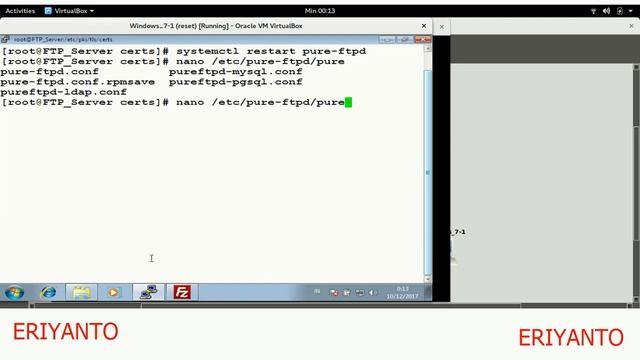640x360 pixels.
Task: Open Windows Explorer folder in taskbar
Action: coord(81,292)
